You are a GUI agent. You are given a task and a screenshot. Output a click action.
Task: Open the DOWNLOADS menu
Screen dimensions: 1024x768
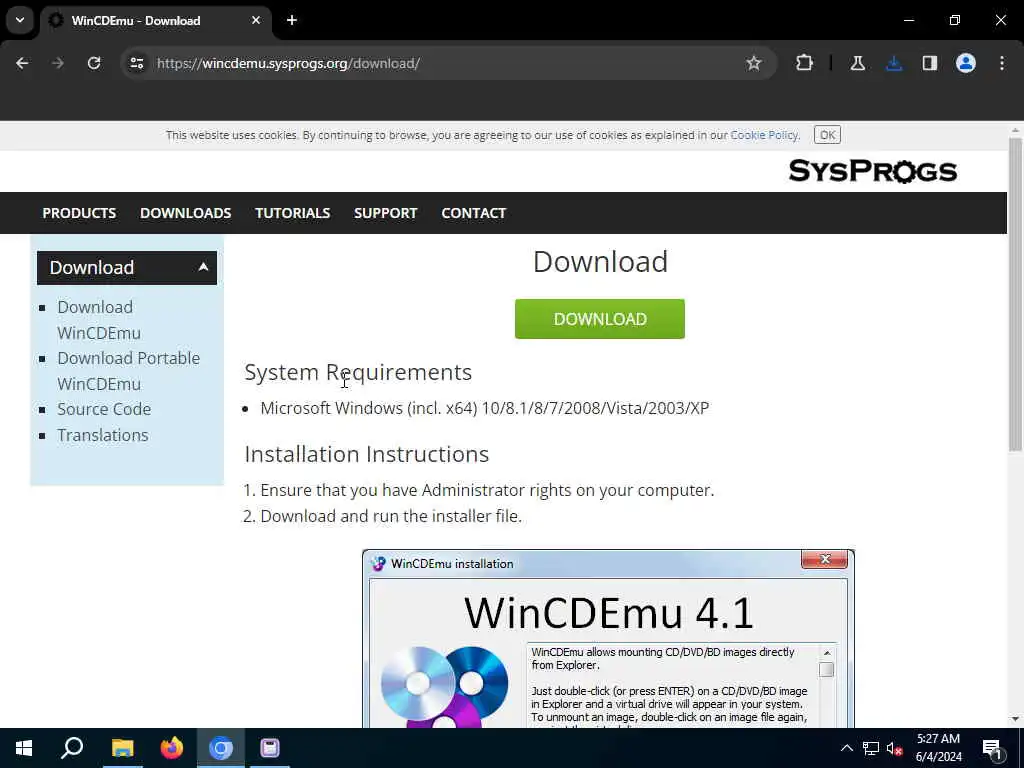(185, 213)
